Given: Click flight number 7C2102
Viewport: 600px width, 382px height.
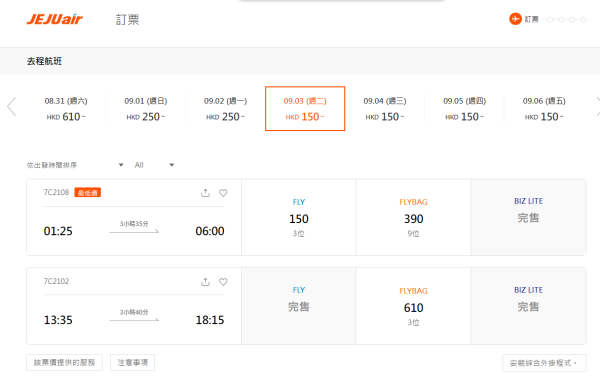Looking at the screenshot, I should tap(56, 281).
